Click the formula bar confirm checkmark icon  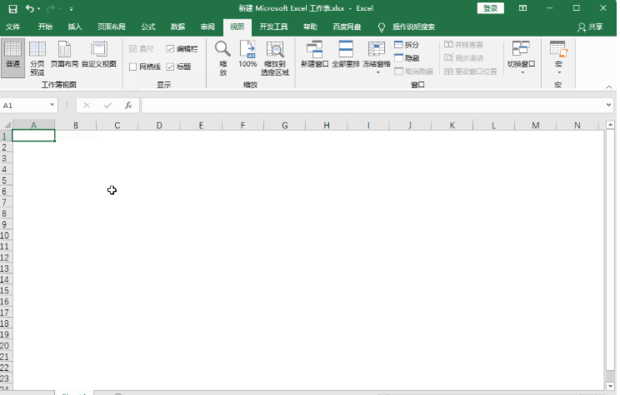(x=108, y=105)
